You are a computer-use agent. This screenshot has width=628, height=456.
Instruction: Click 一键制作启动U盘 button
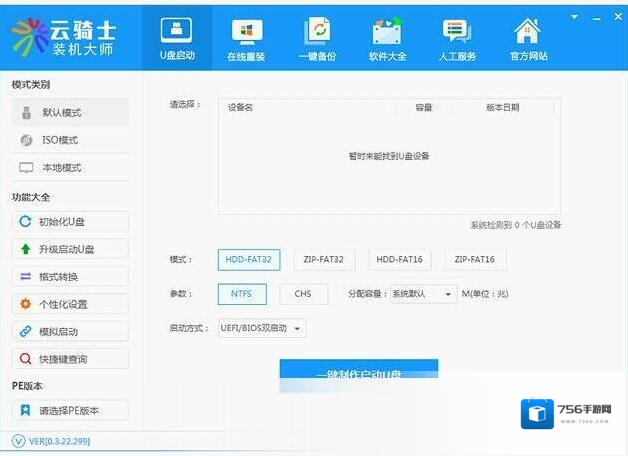coord(358,370)
